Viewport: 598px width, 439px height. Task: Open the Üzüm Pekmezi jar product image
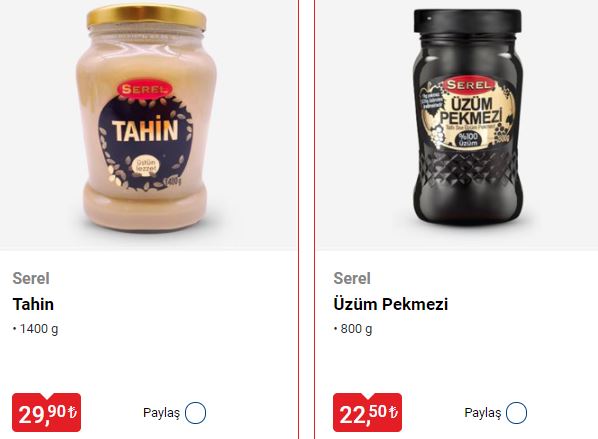468,117
